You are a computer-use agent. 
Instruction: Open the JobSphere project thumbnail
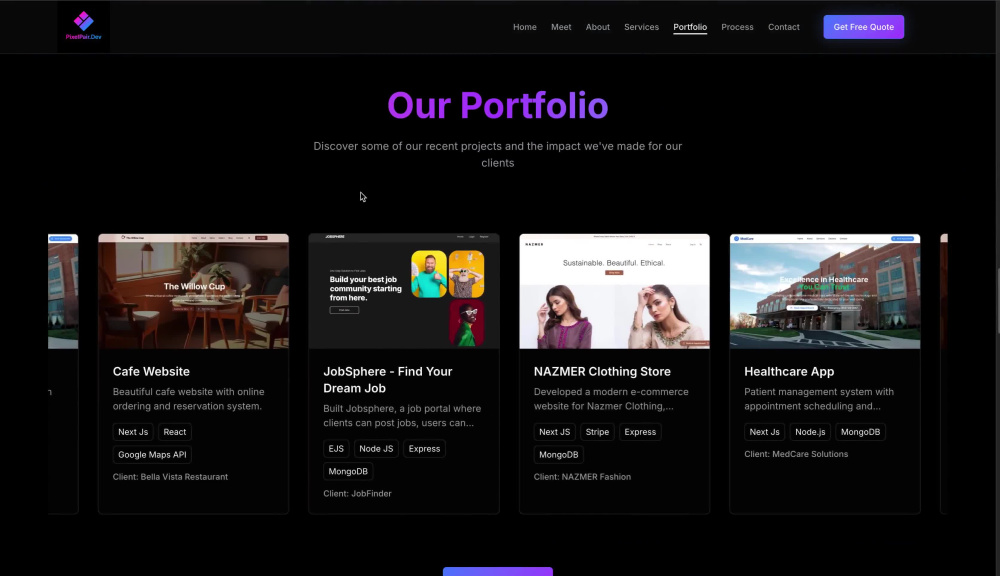point(404,291)
